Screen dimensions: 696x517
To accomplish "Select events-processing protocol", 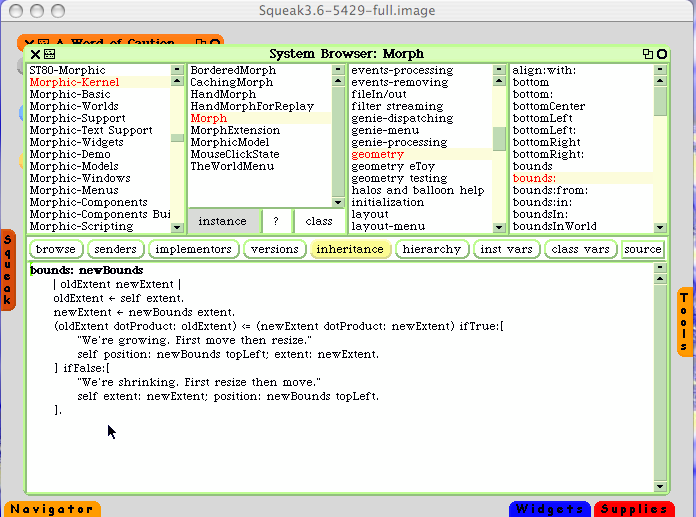I will pyautogui.click(x=421, y=70).
